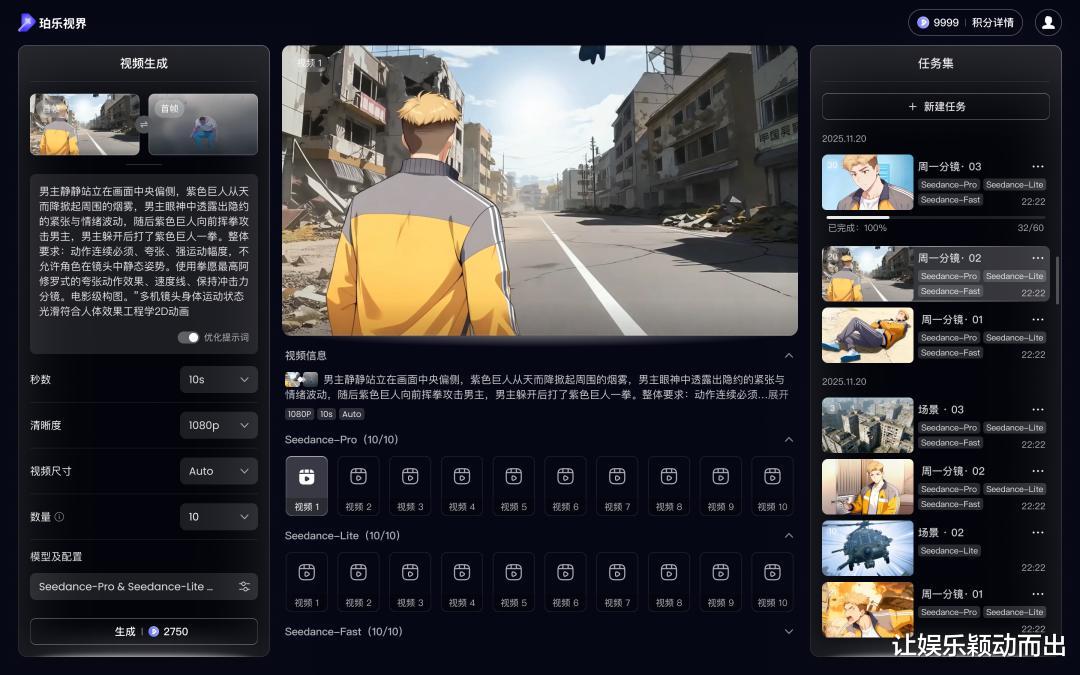The image size is (1080, 675).
Task: Click the 视频生成 panel title
Action: click(x=143, y=63)
